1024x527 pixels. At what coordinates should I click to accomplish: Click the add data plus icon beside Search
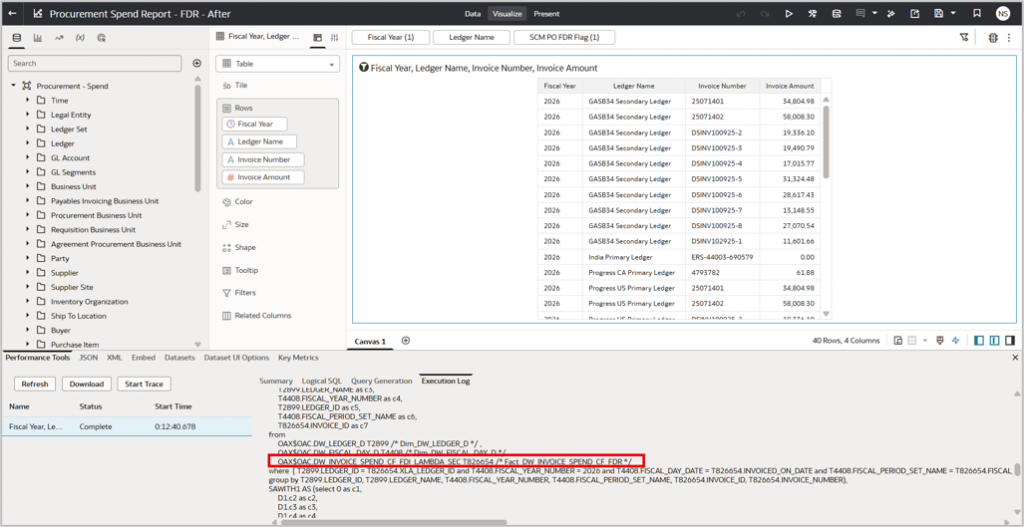(x=197, y=63)
